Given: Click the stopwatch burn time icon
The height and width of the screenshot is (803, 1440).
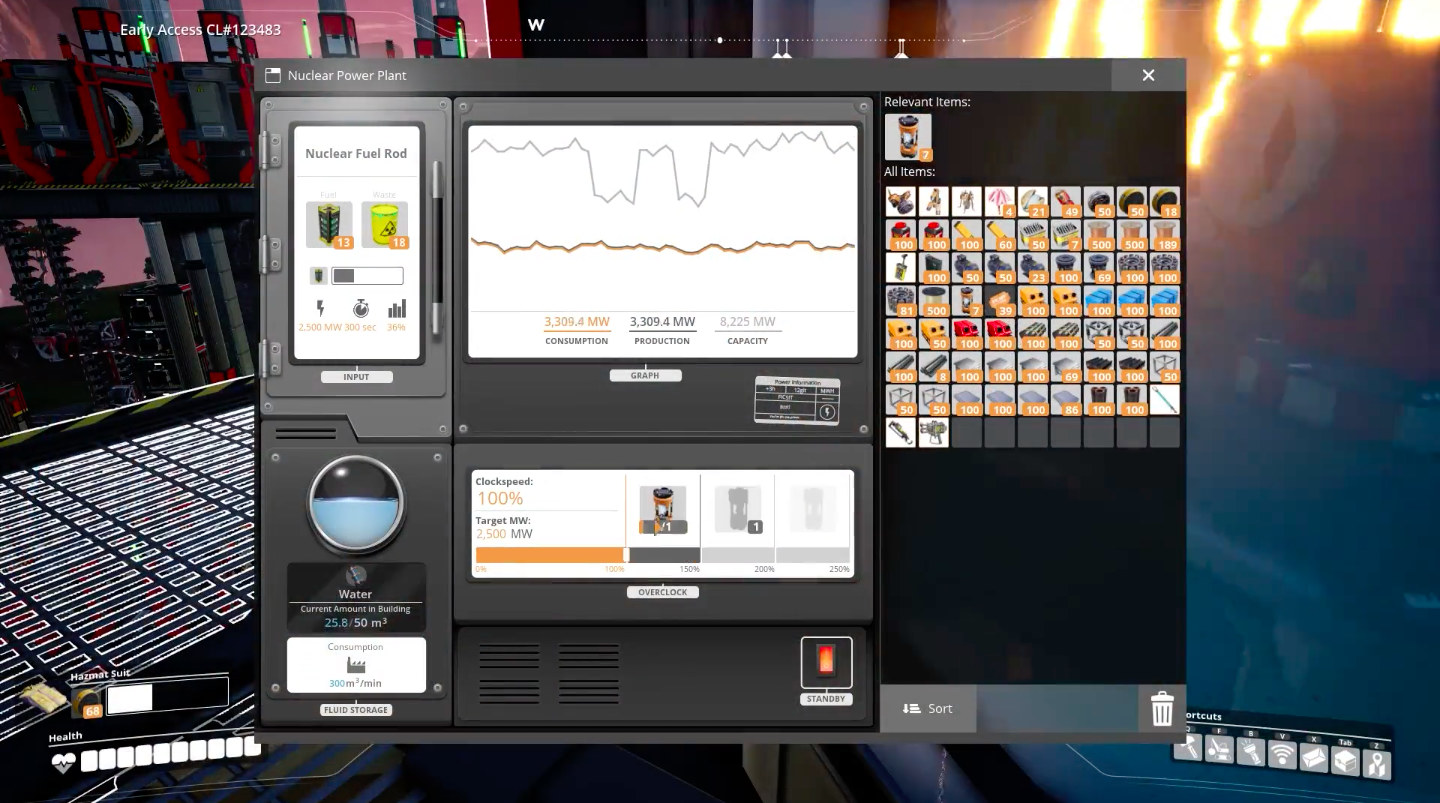Looking at the screenshot, I should coord(360,308).
